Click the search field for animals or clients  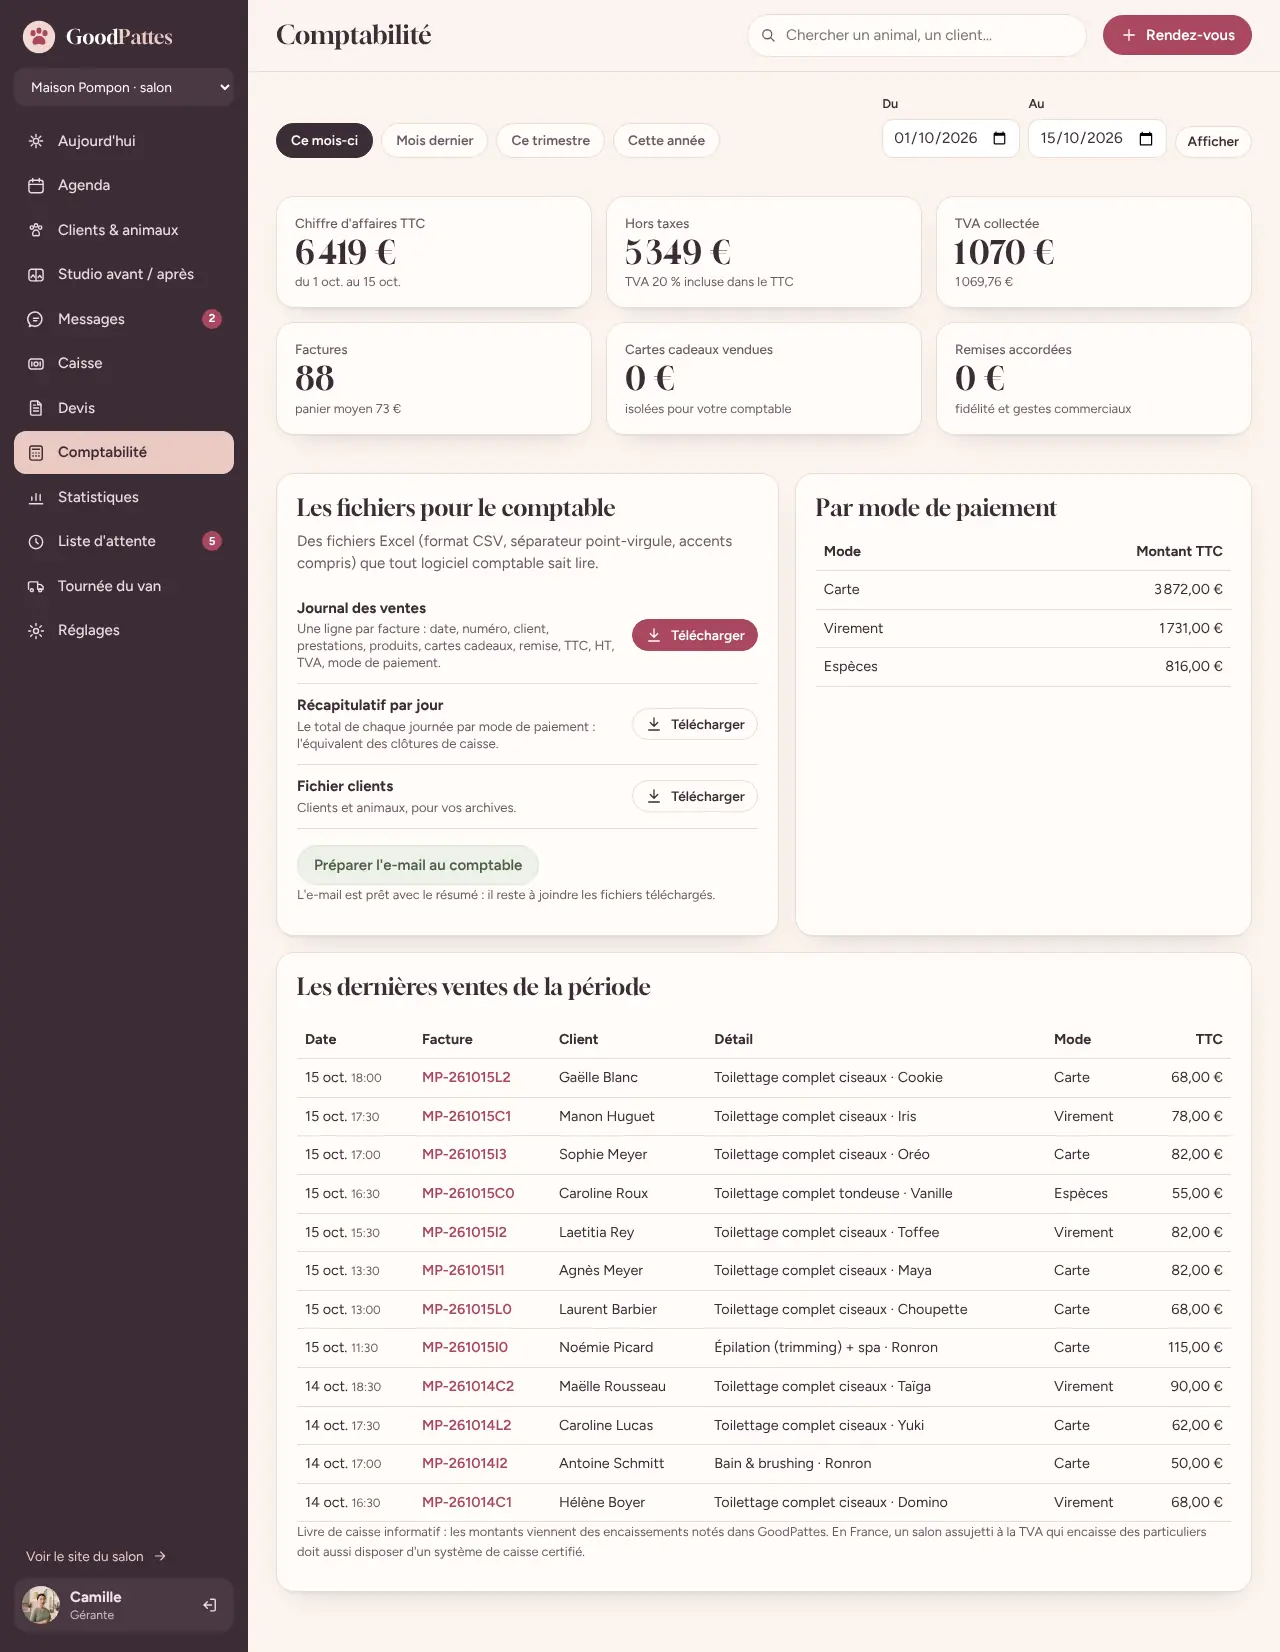click(x=917, y=35)
